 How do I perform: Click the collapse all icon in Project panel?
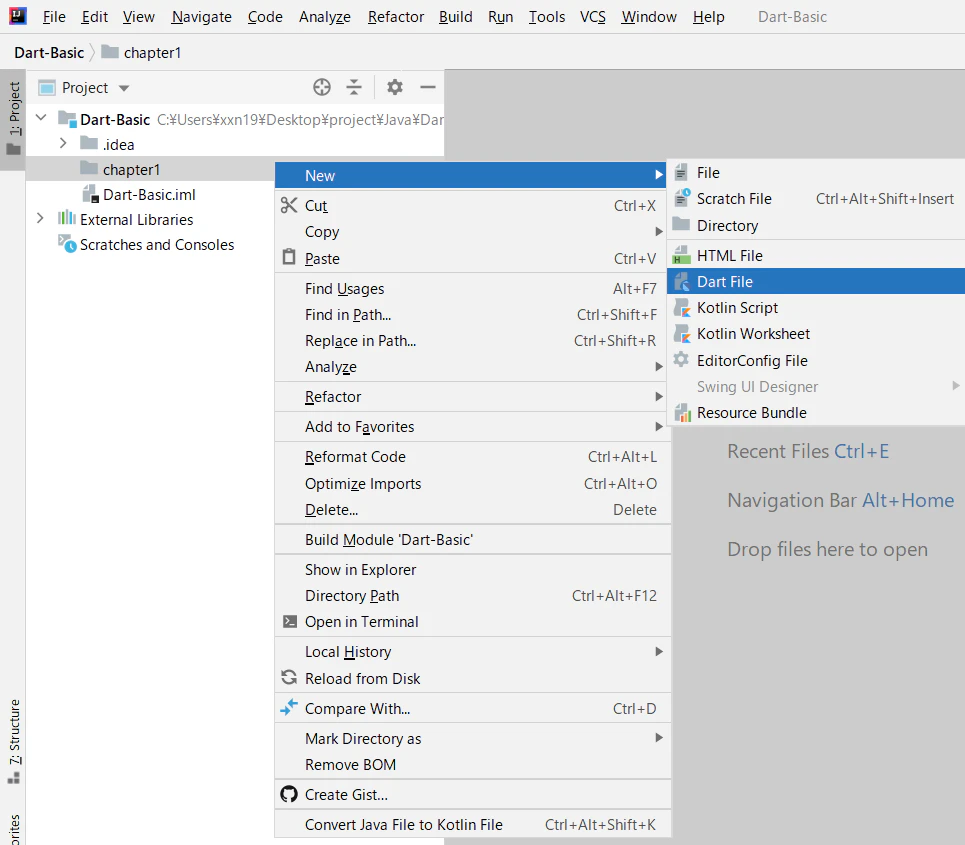pyautogui.click(x=354, y=87)
